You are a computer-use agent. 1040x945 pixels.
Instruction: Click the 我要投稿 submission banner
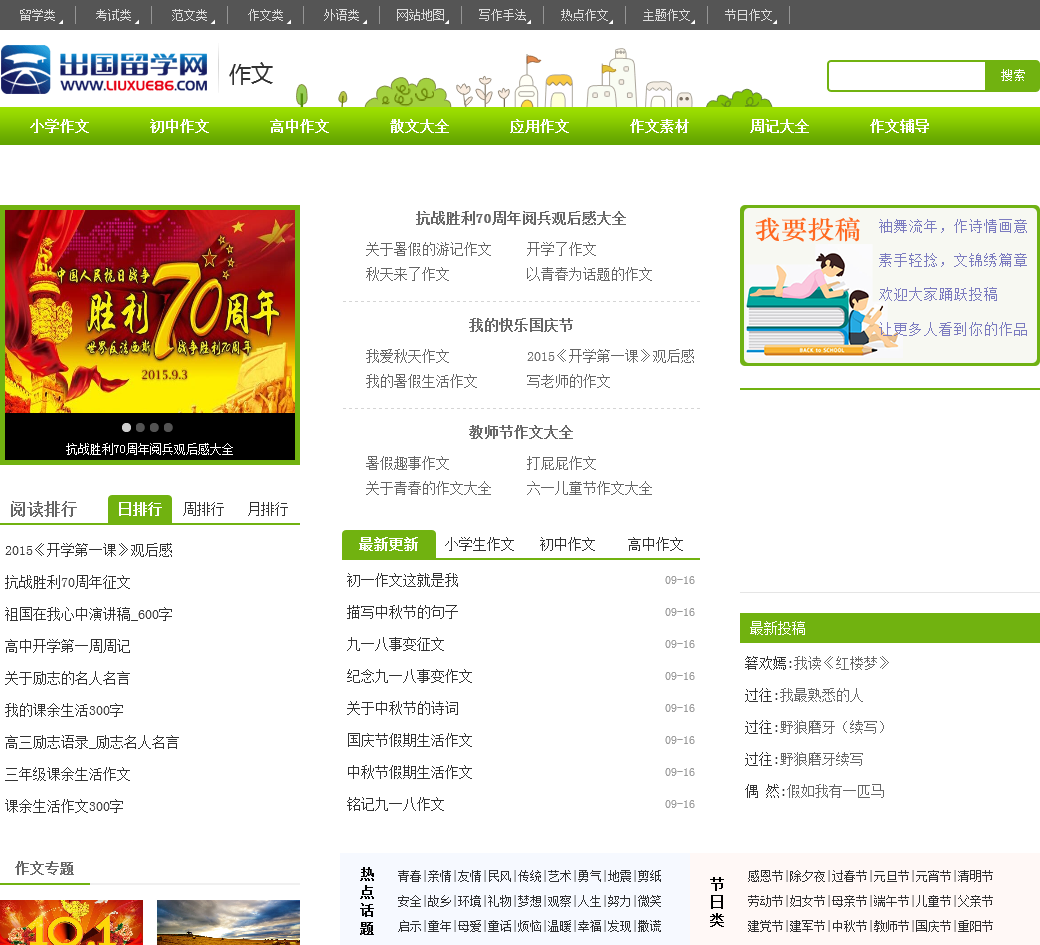click(889, 285)
